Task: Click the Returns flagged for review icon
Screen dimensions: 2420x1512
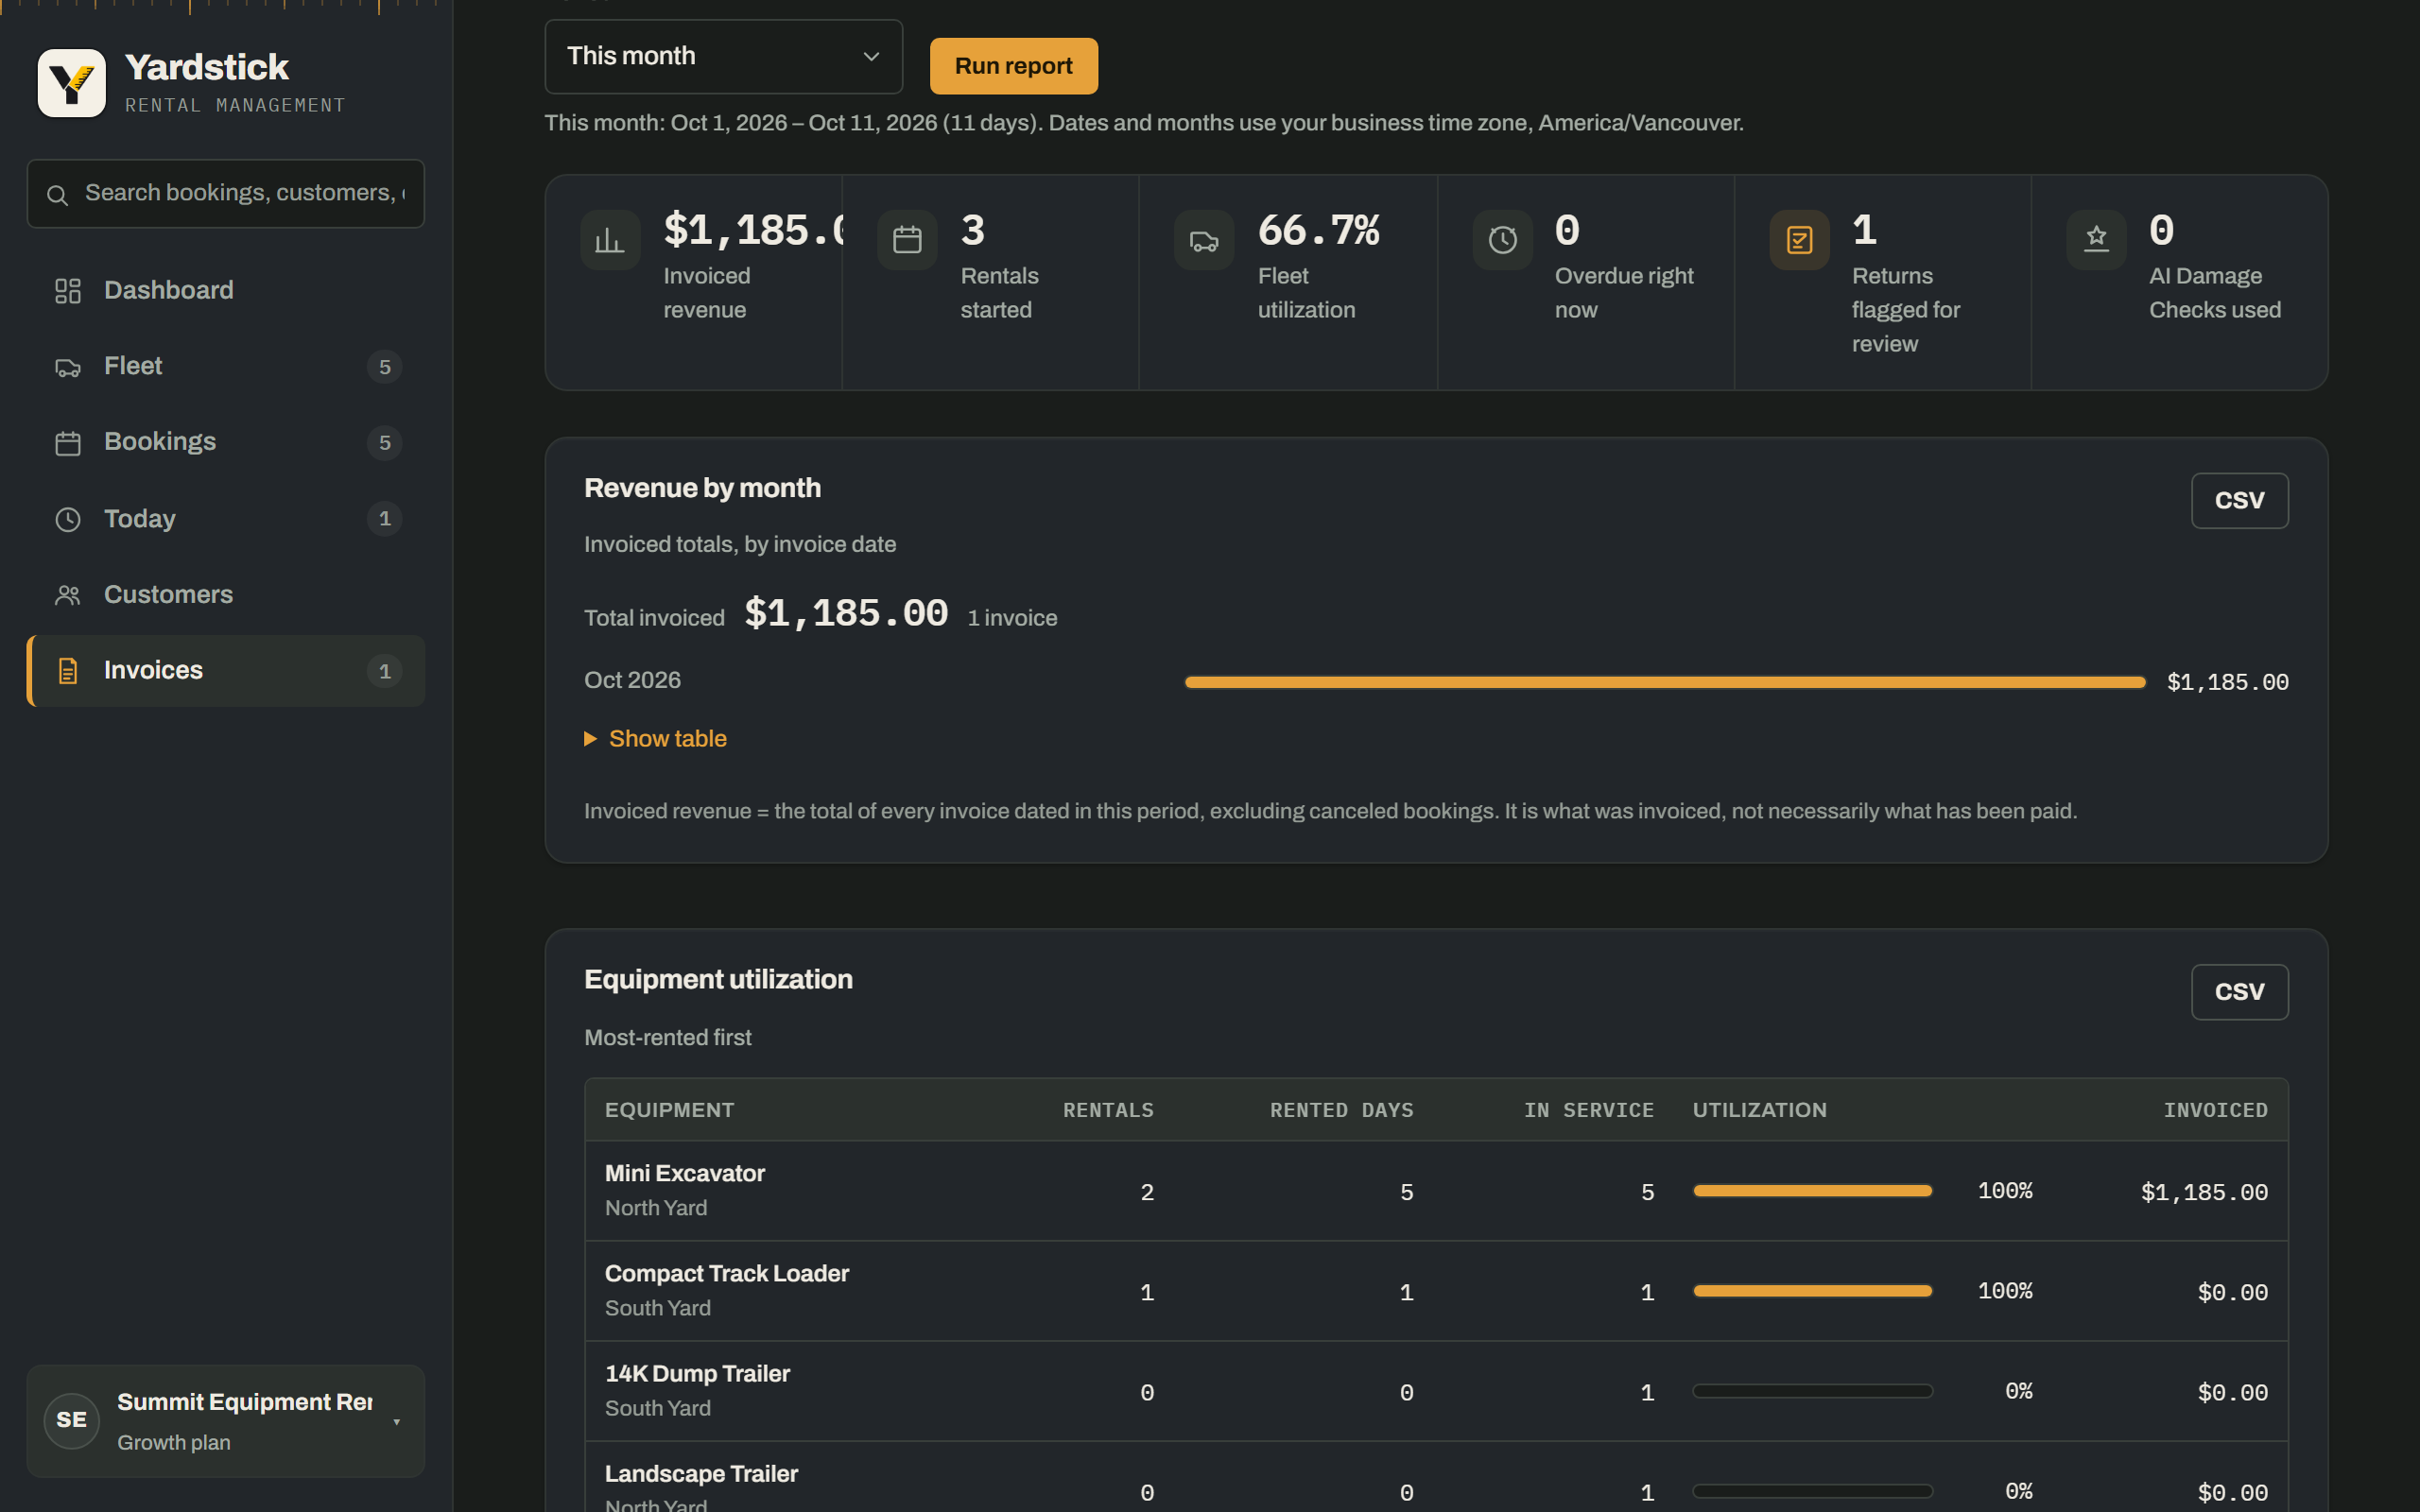Action: pyautogui.click(x=1799, y=240)
